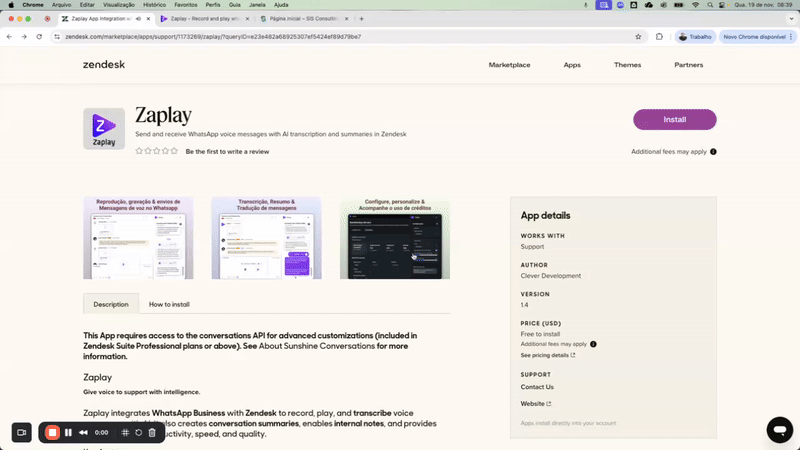Restart the recording with circular arrow icon

click(x=139, y=432)
